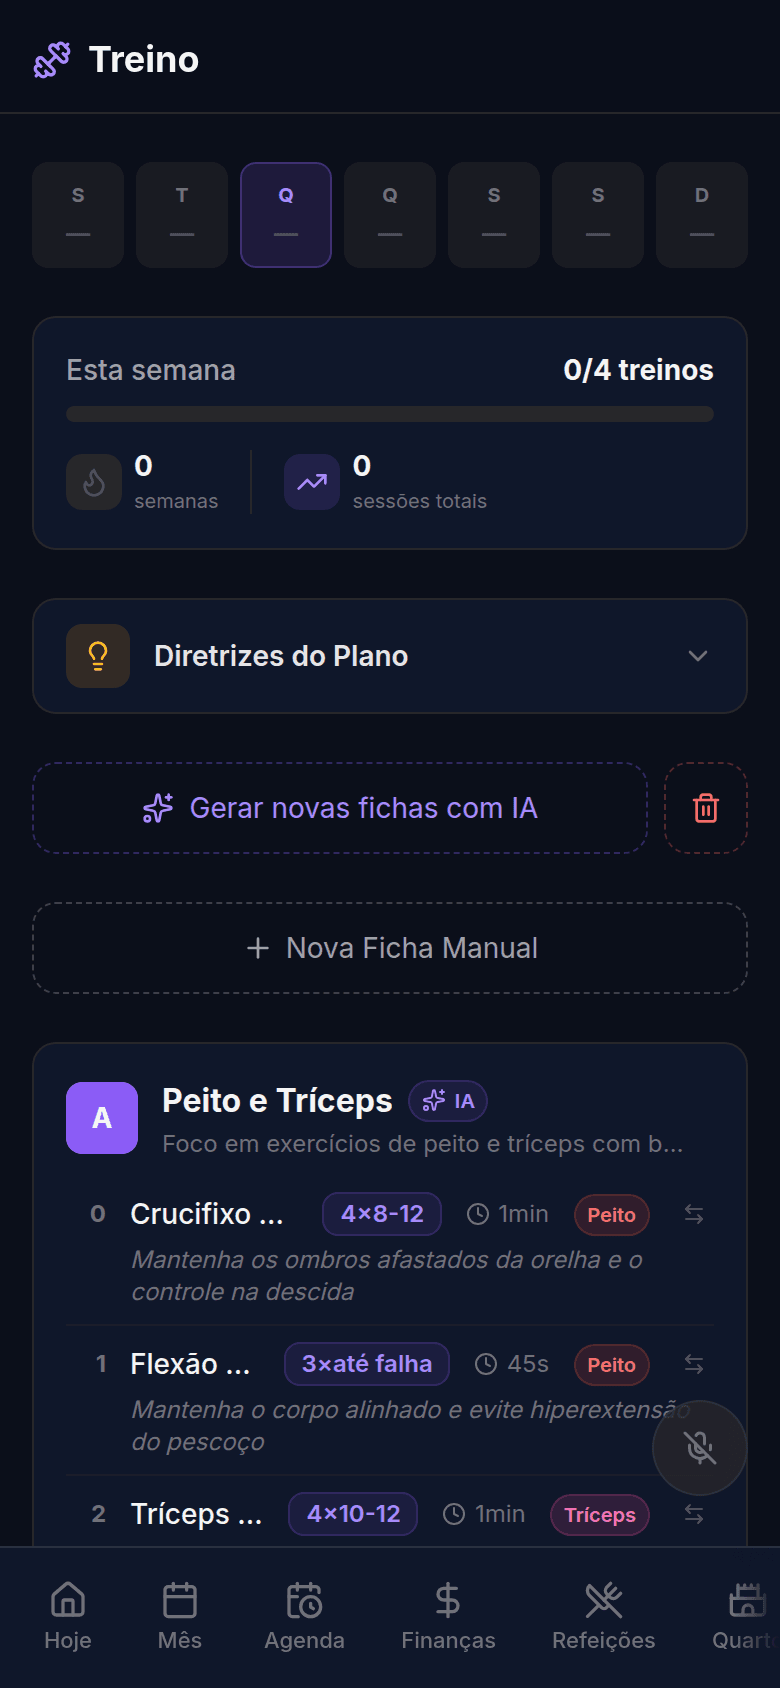The width and height of the screenshot is (780, 1688).
Task: Switch to the Finanças tab
Action: [448, 1616]
